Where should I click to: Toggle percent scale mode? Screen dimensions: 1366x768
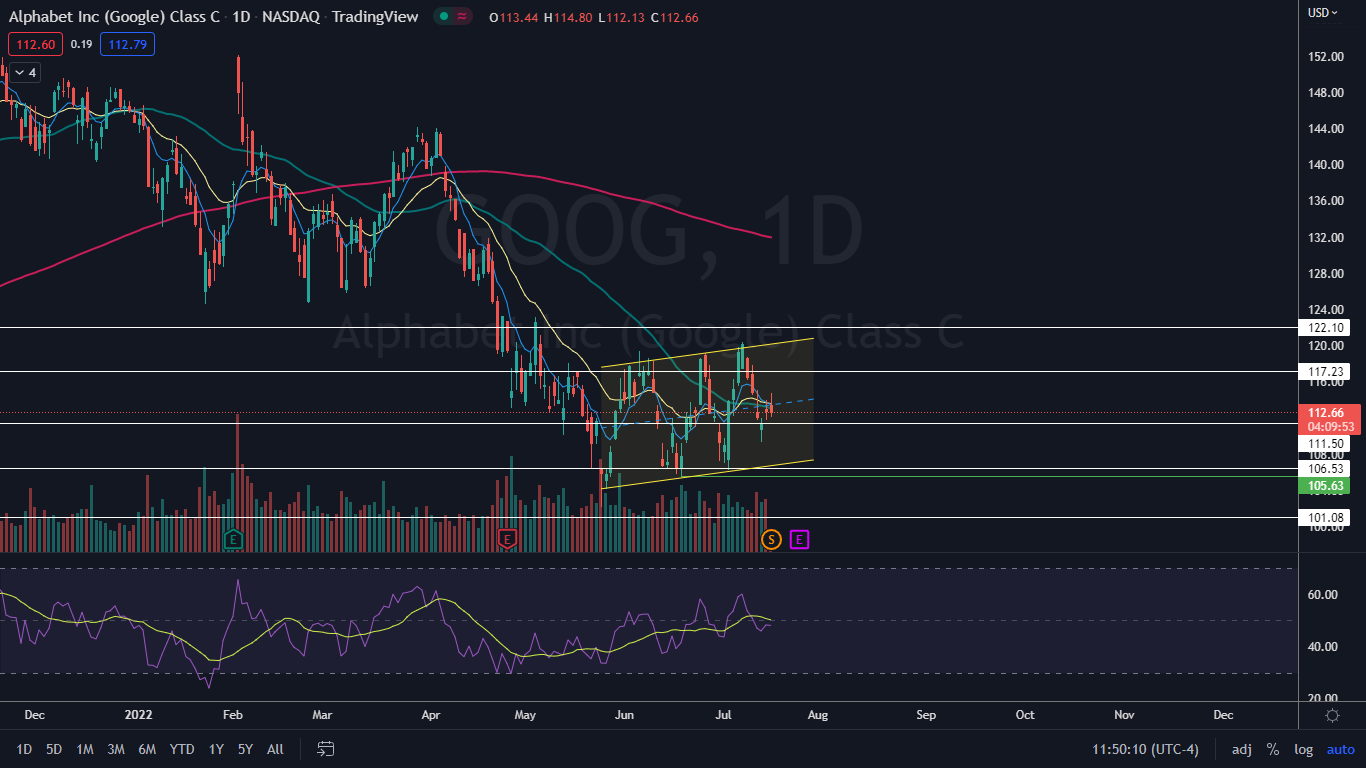[1273, 749]
